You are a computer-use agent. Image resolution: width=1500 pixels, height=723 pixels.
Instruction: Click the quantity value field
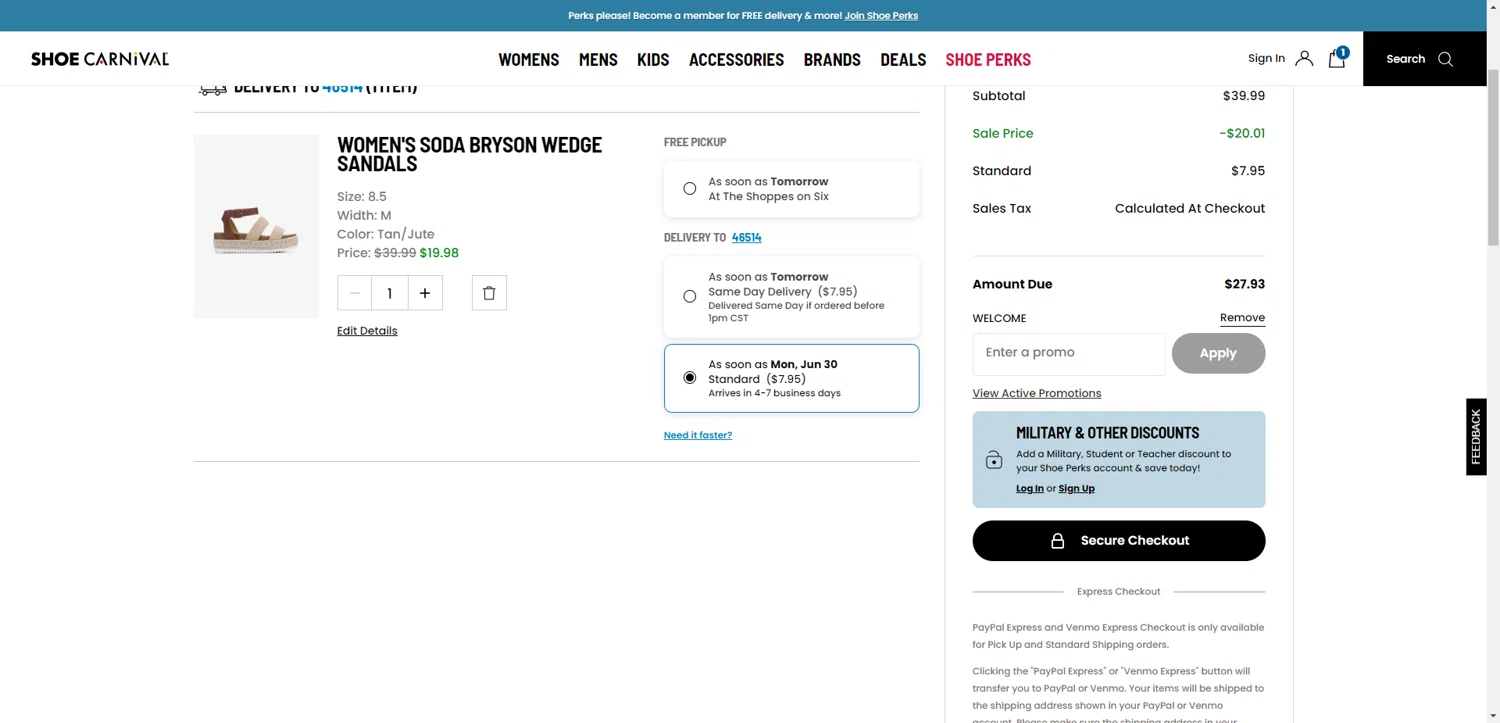coord(390,293)
